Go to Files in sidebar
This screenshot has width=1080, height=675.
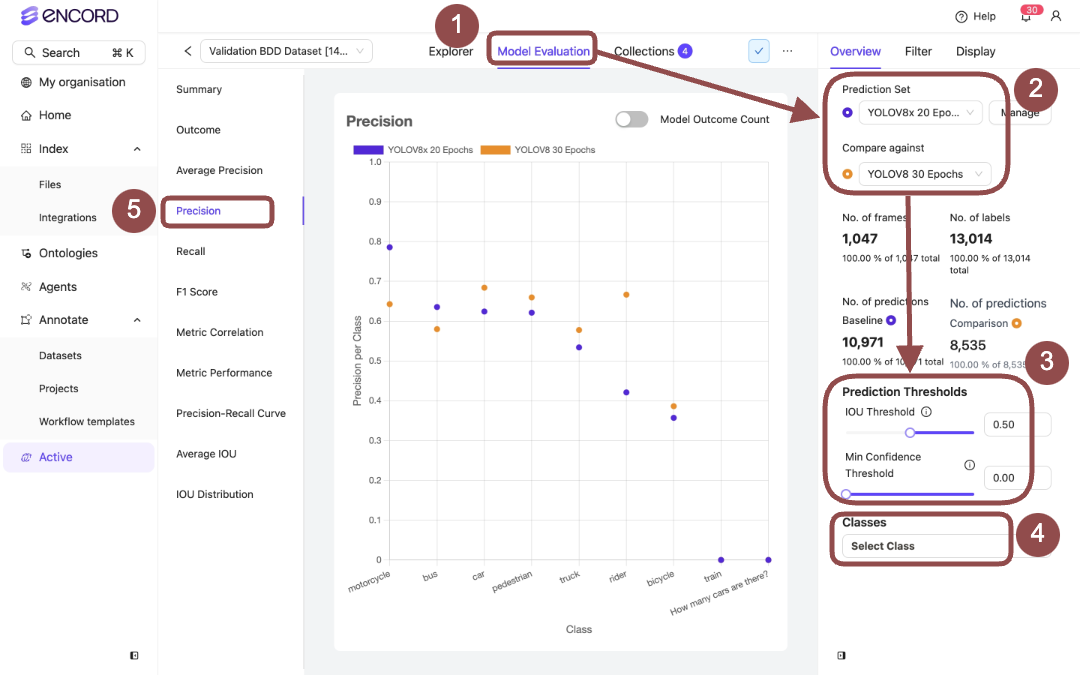pyautogui.click(x=50, y=185)
